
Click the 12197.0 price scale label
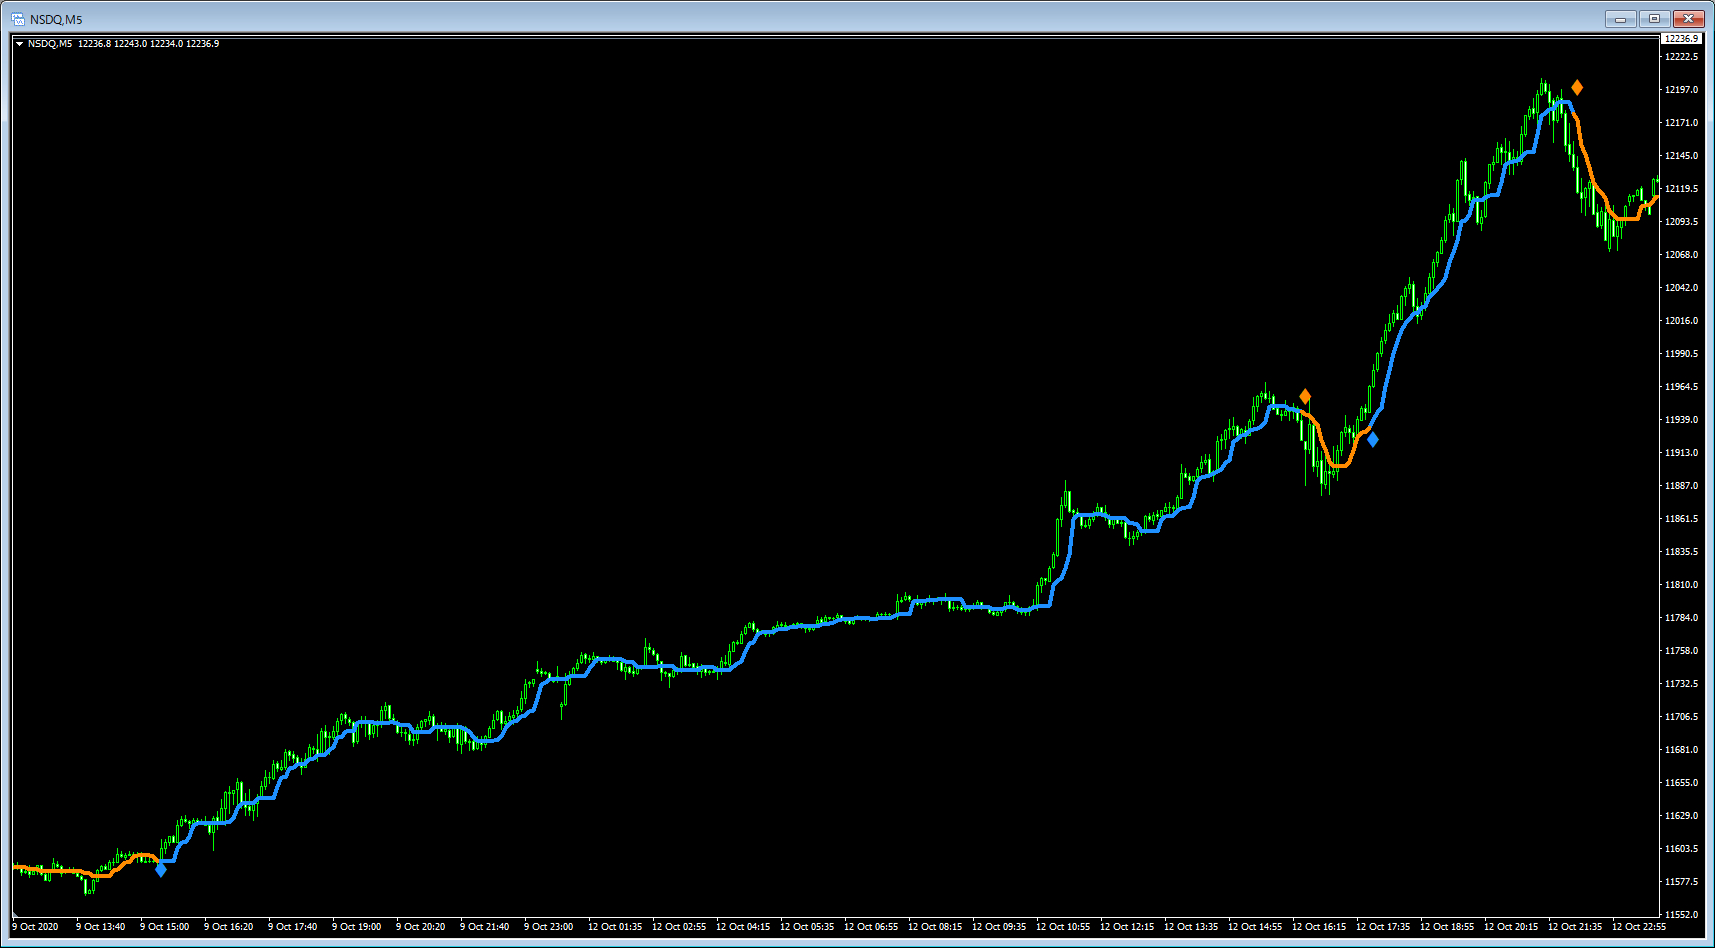click(1681, 90)
